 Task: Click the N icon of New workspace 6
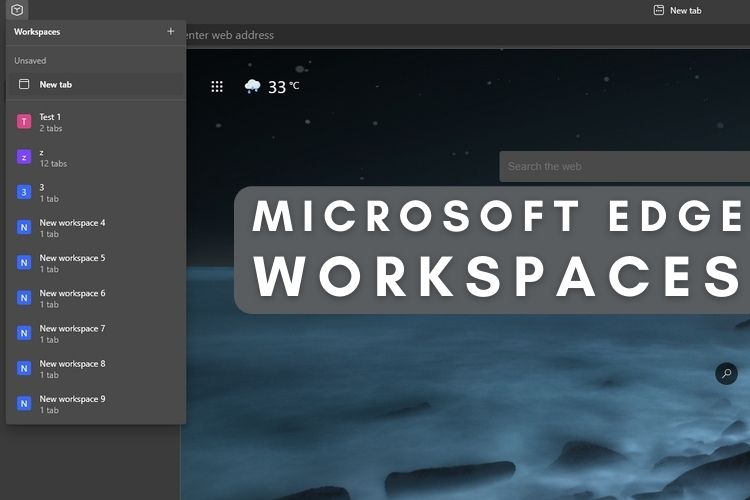(x=24, y=298)
